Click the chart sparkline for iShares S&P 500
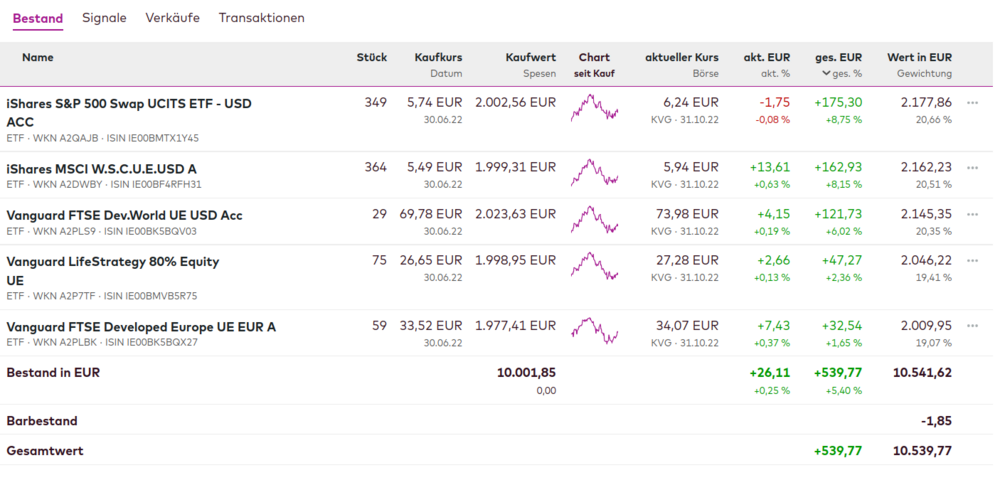The height and width of the screenshot is (485, 1000). [x=594, y=108]
